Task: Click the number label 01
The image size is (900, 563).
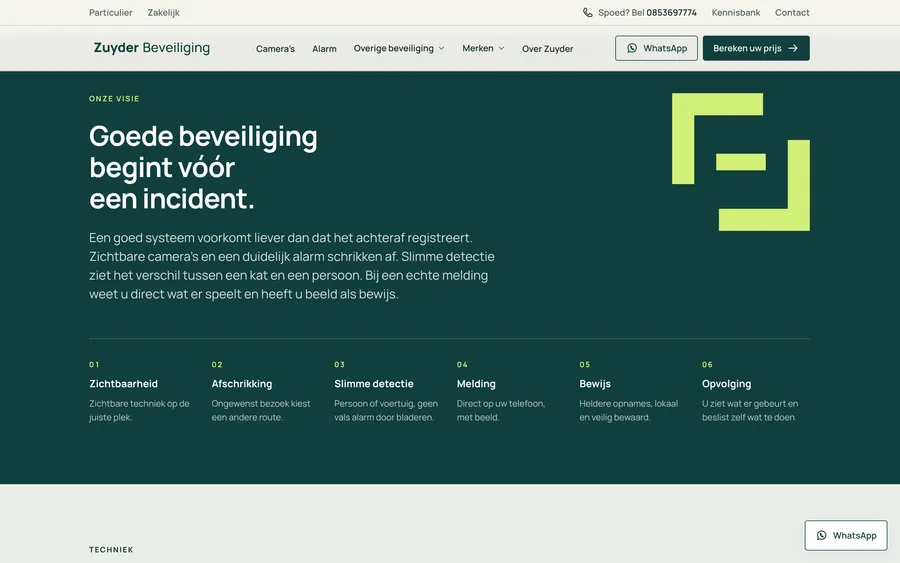Action: pyautogui.click(x=94, y=364)
